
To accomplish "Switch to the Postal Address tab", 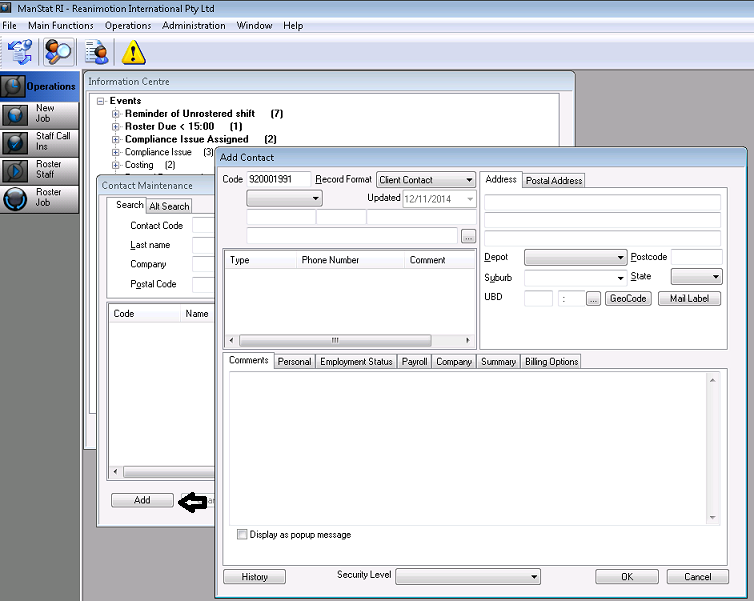I will pos(554,181).
